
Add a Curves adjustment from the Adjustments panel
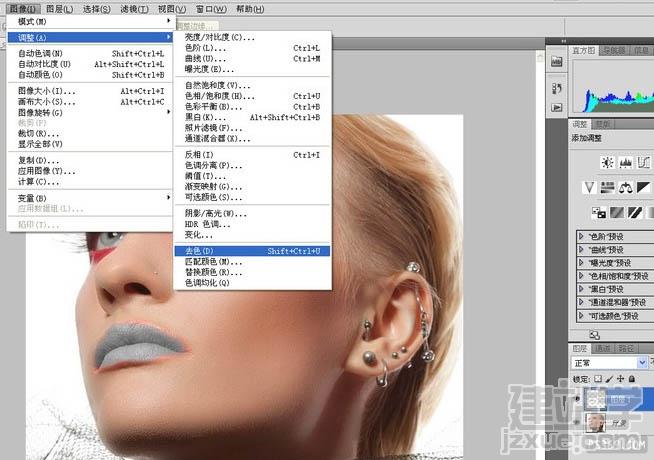coord(644,163)
